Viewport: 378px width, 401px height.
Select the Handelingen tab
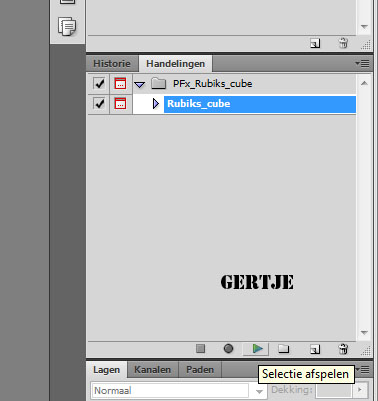coord(175,63)
